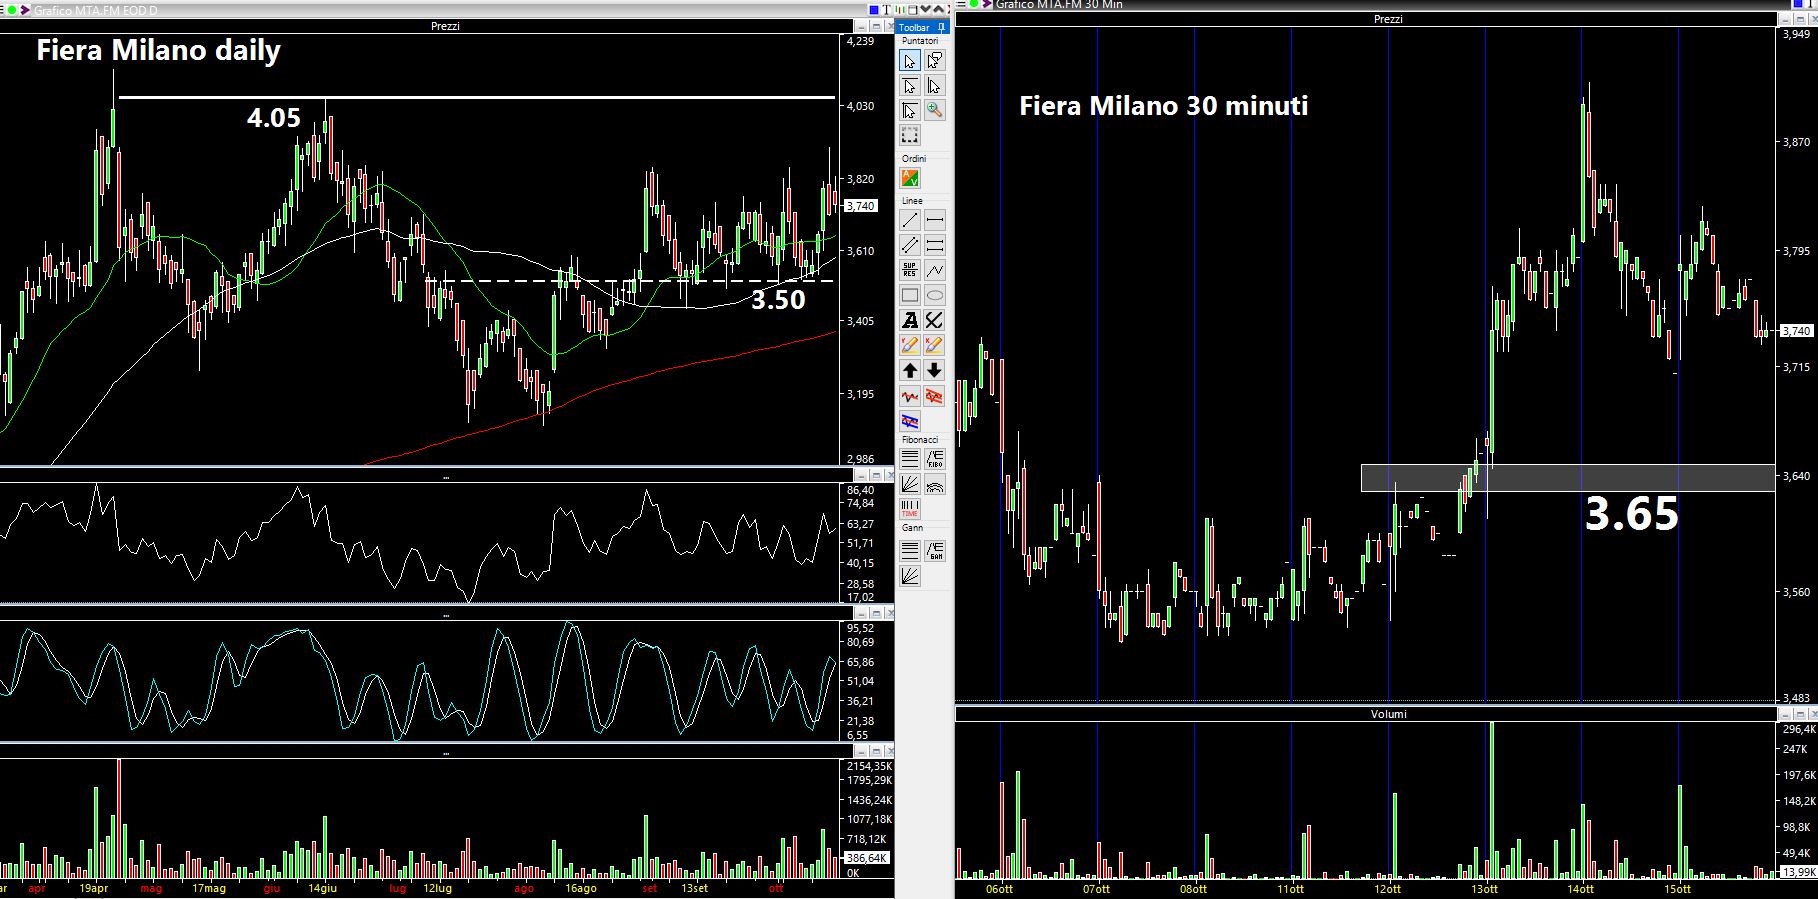
Task: Pick the second pencil eraser tool
Action: (x=934, y=345)
